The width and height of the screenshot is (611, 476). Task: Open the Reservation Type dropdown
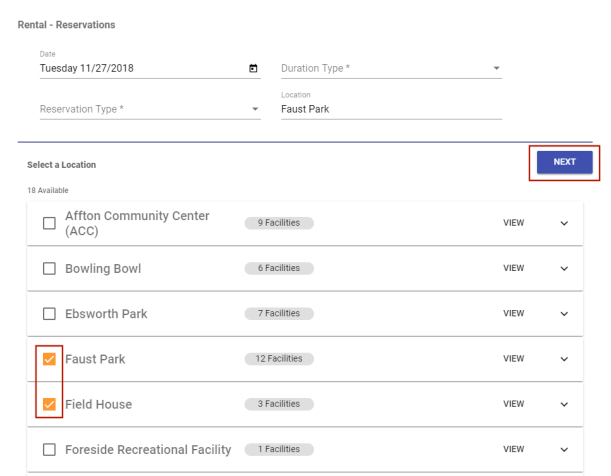(x=148, y=109)
